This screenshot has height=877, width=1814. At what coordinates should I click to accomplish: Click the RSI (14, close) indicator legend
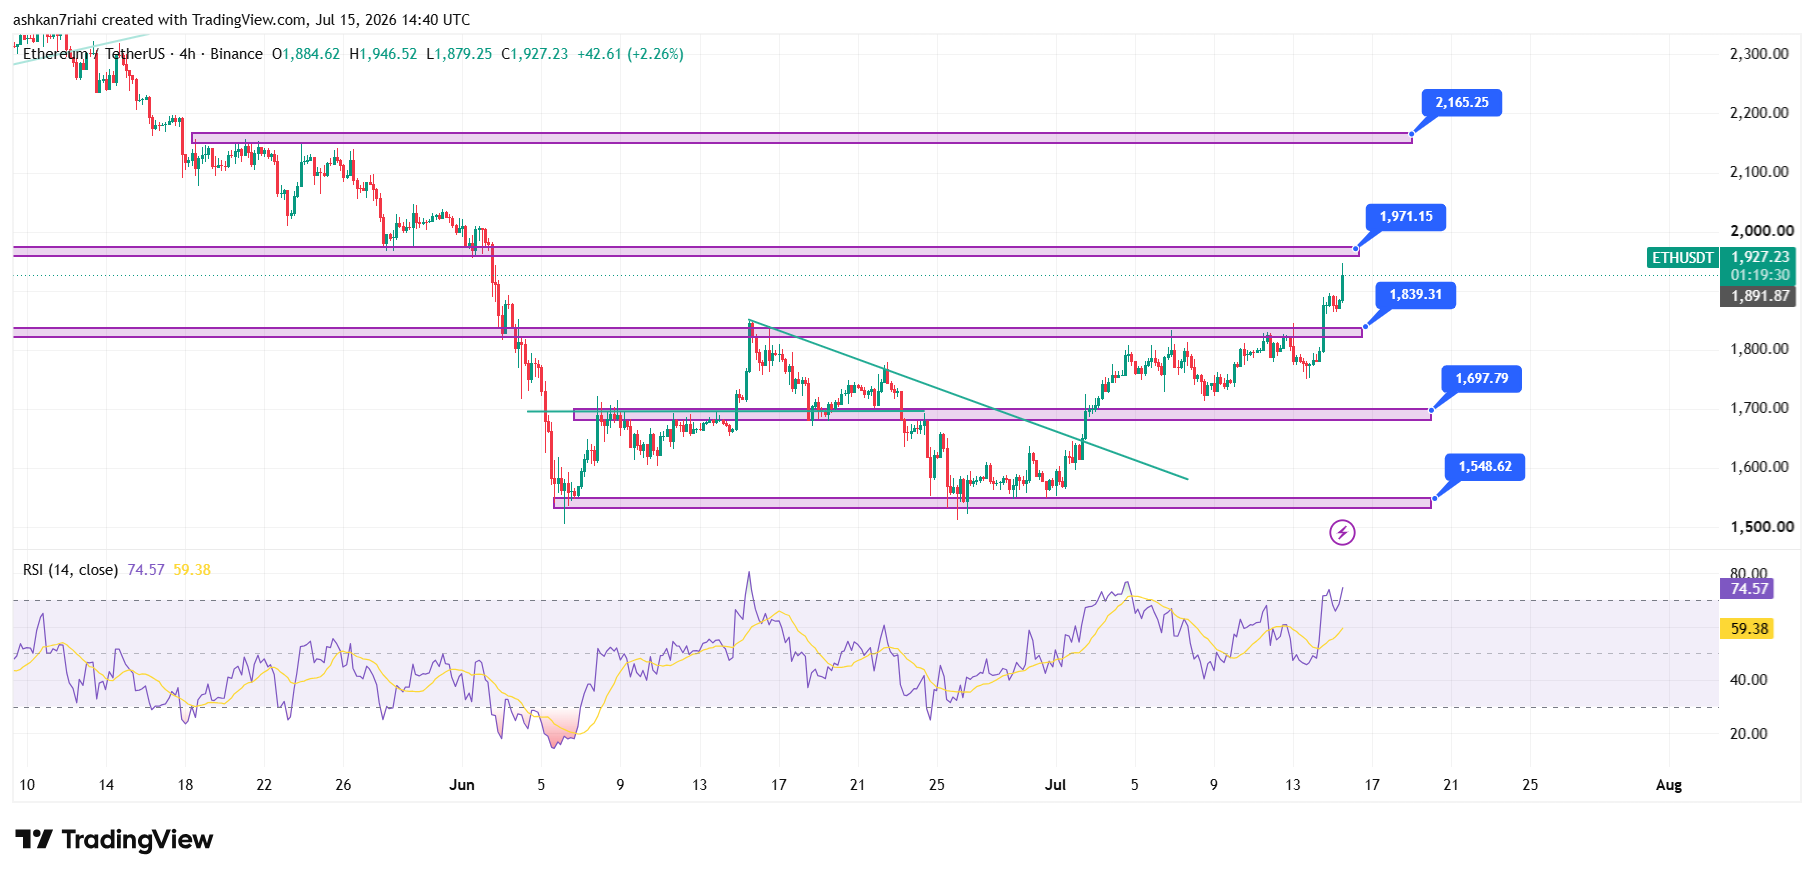point(70,570)
